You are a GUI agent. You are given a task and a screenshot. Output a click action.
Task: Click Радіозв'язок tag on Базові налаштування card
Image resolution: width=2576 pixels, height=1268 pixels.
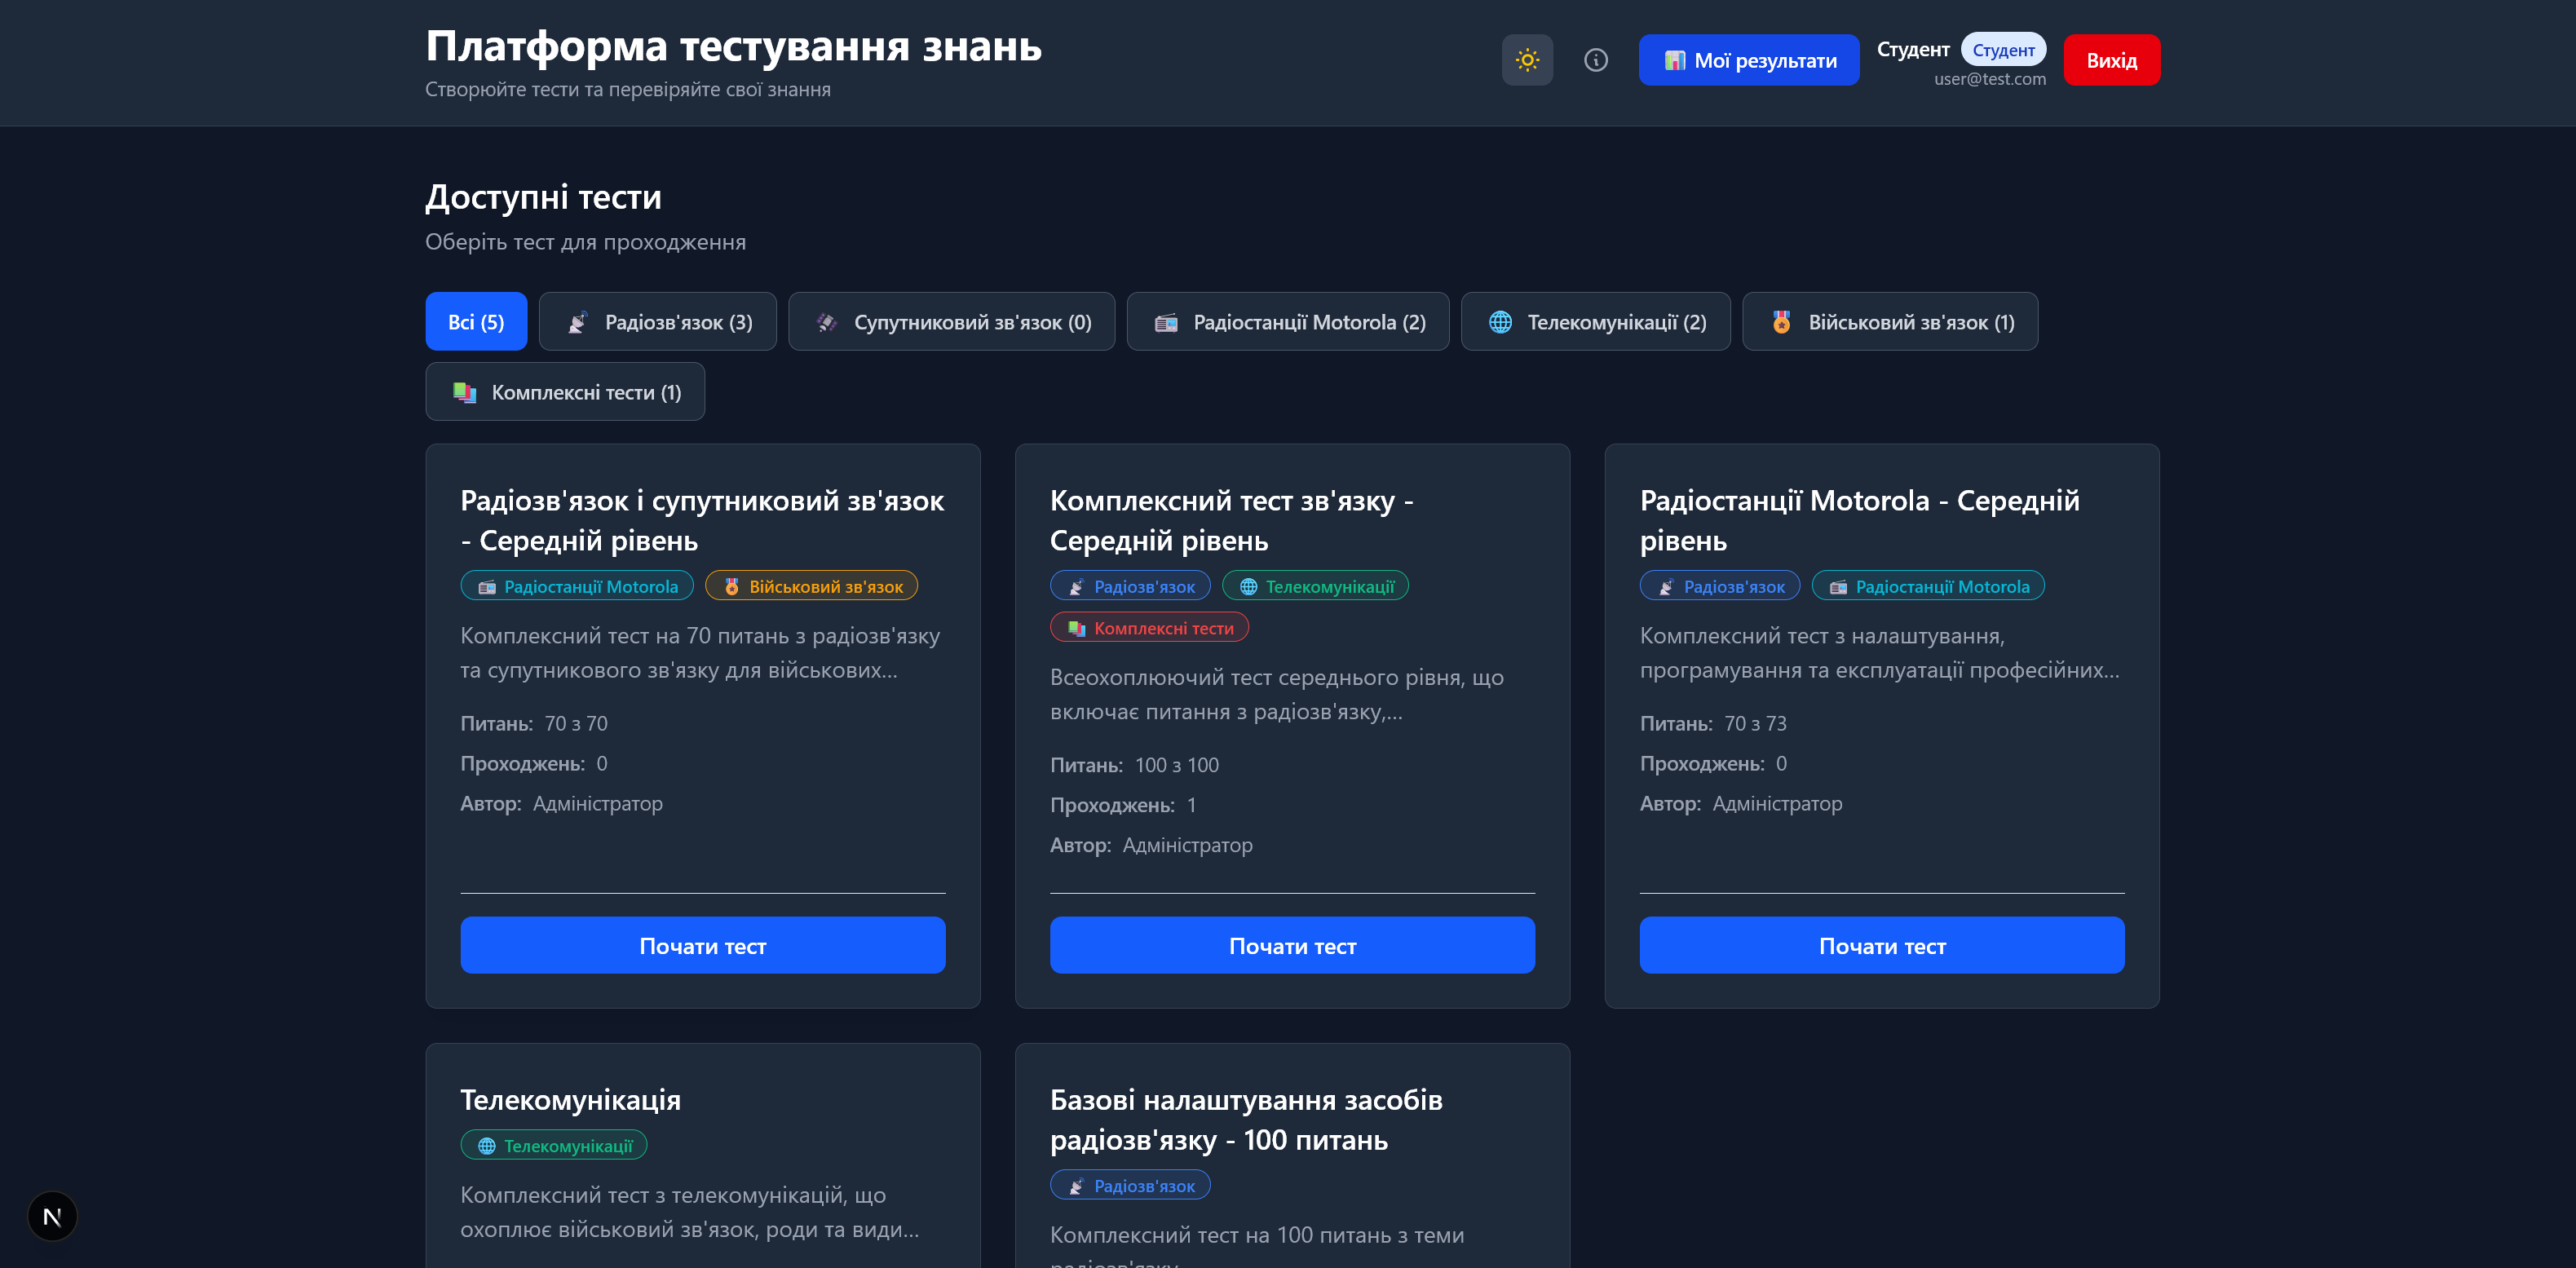tap(1130, 1185)
